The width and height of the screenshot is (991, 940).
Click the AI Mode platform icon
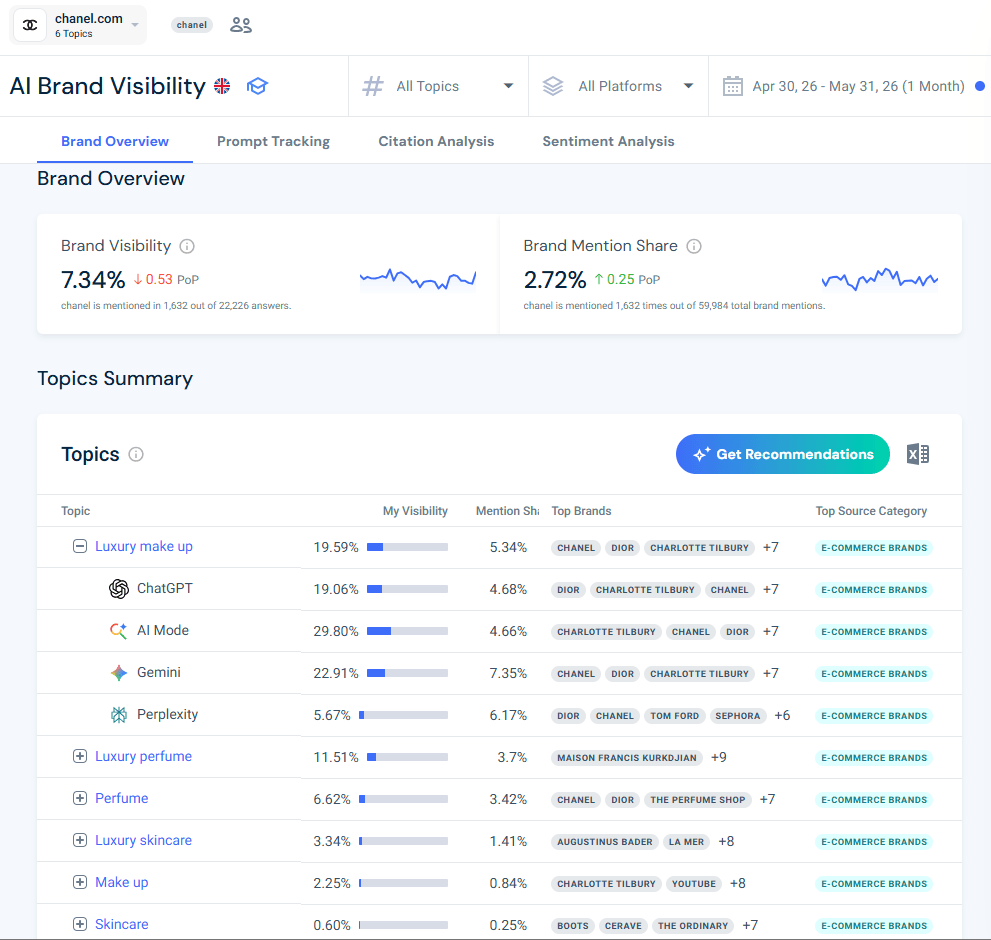(x=119, y=630)
